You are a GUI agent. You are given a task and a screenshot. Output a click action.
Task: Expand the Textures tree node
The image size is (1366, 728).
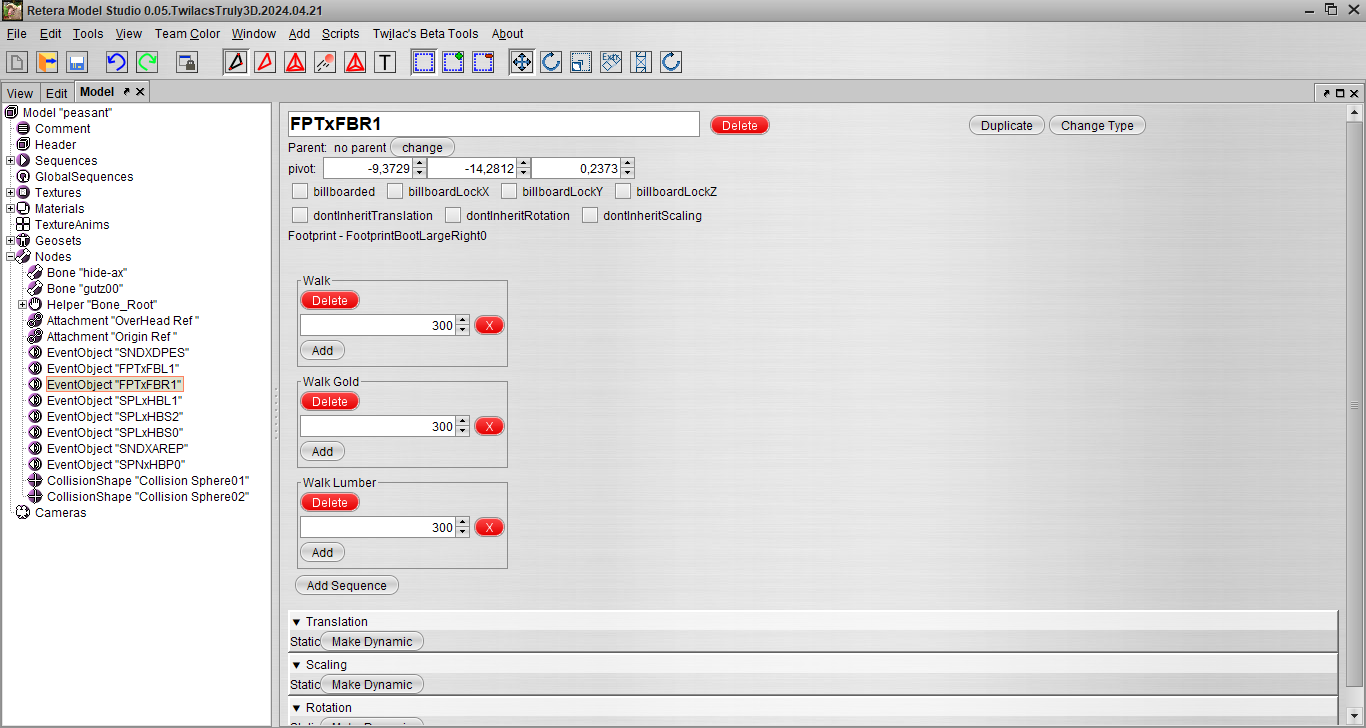10,193
